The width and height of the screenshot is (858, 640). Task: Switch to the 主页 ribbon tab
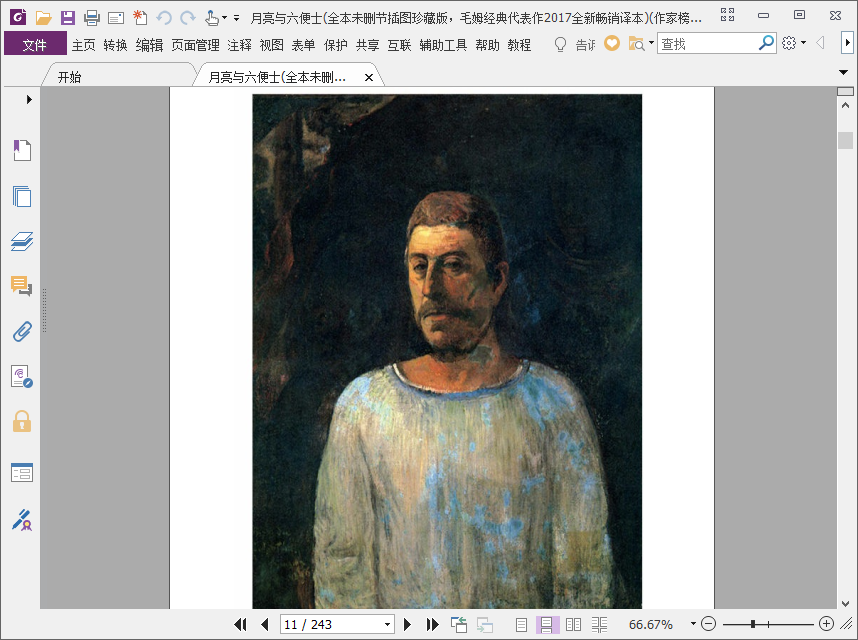tap(84, 45)
